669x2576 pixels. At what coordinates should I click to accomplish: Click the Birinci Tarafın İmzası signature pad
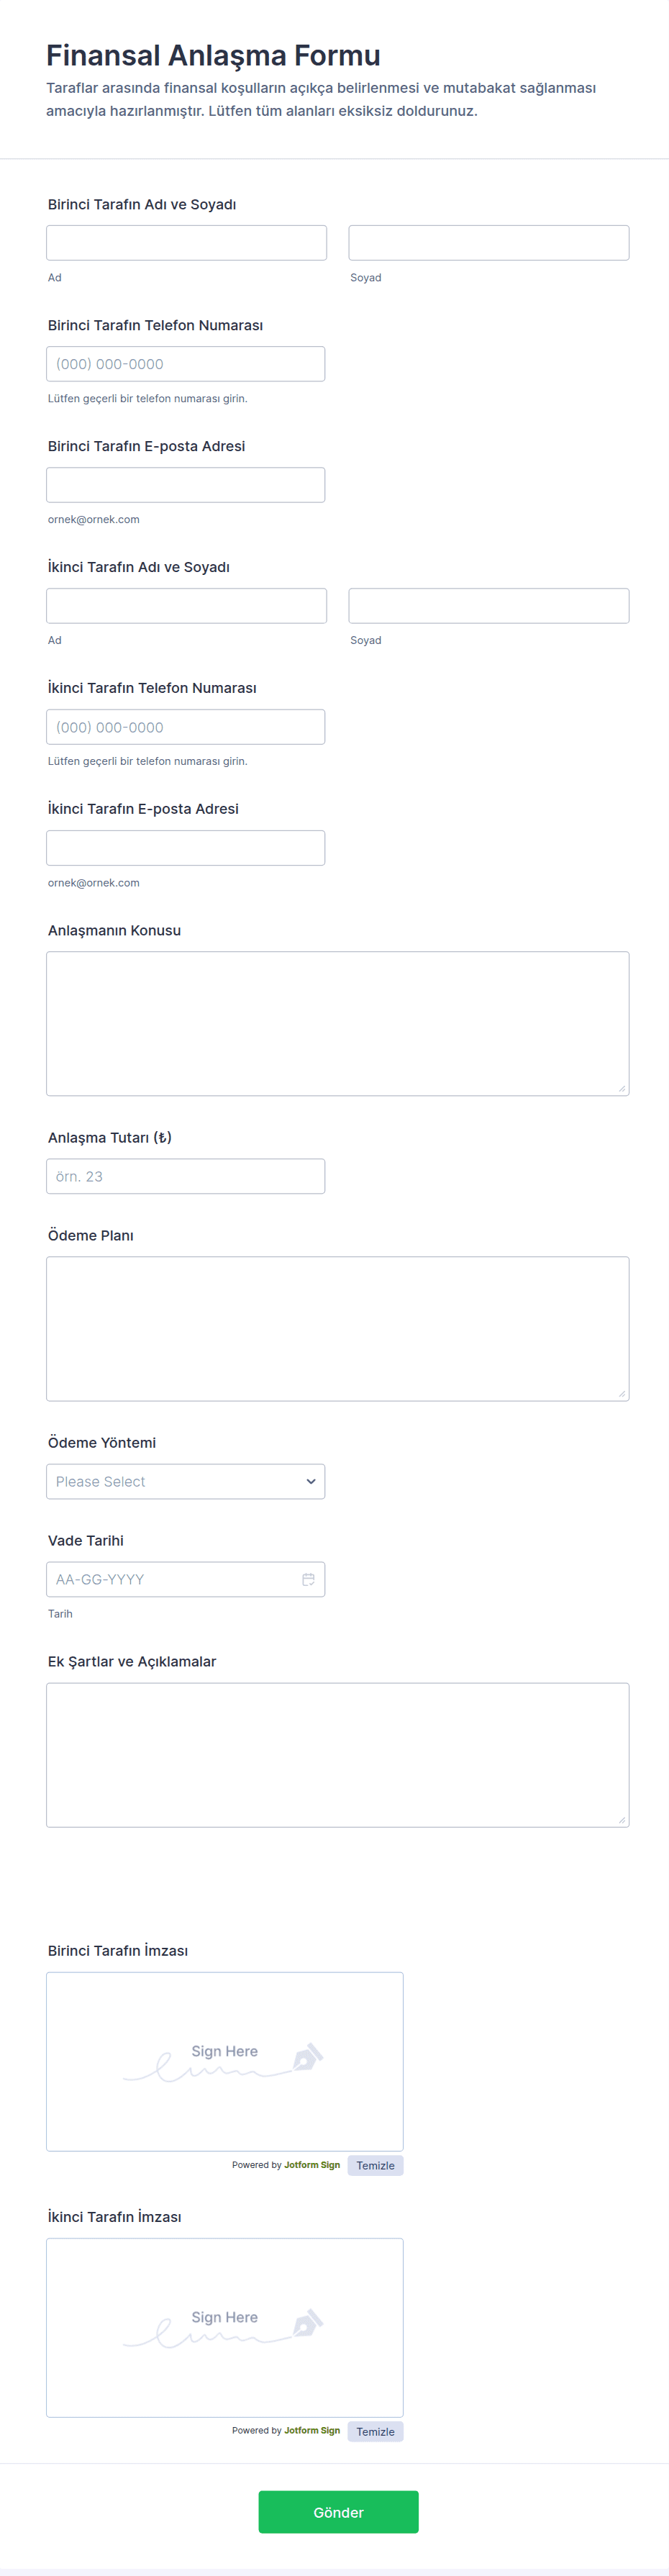224,2060
